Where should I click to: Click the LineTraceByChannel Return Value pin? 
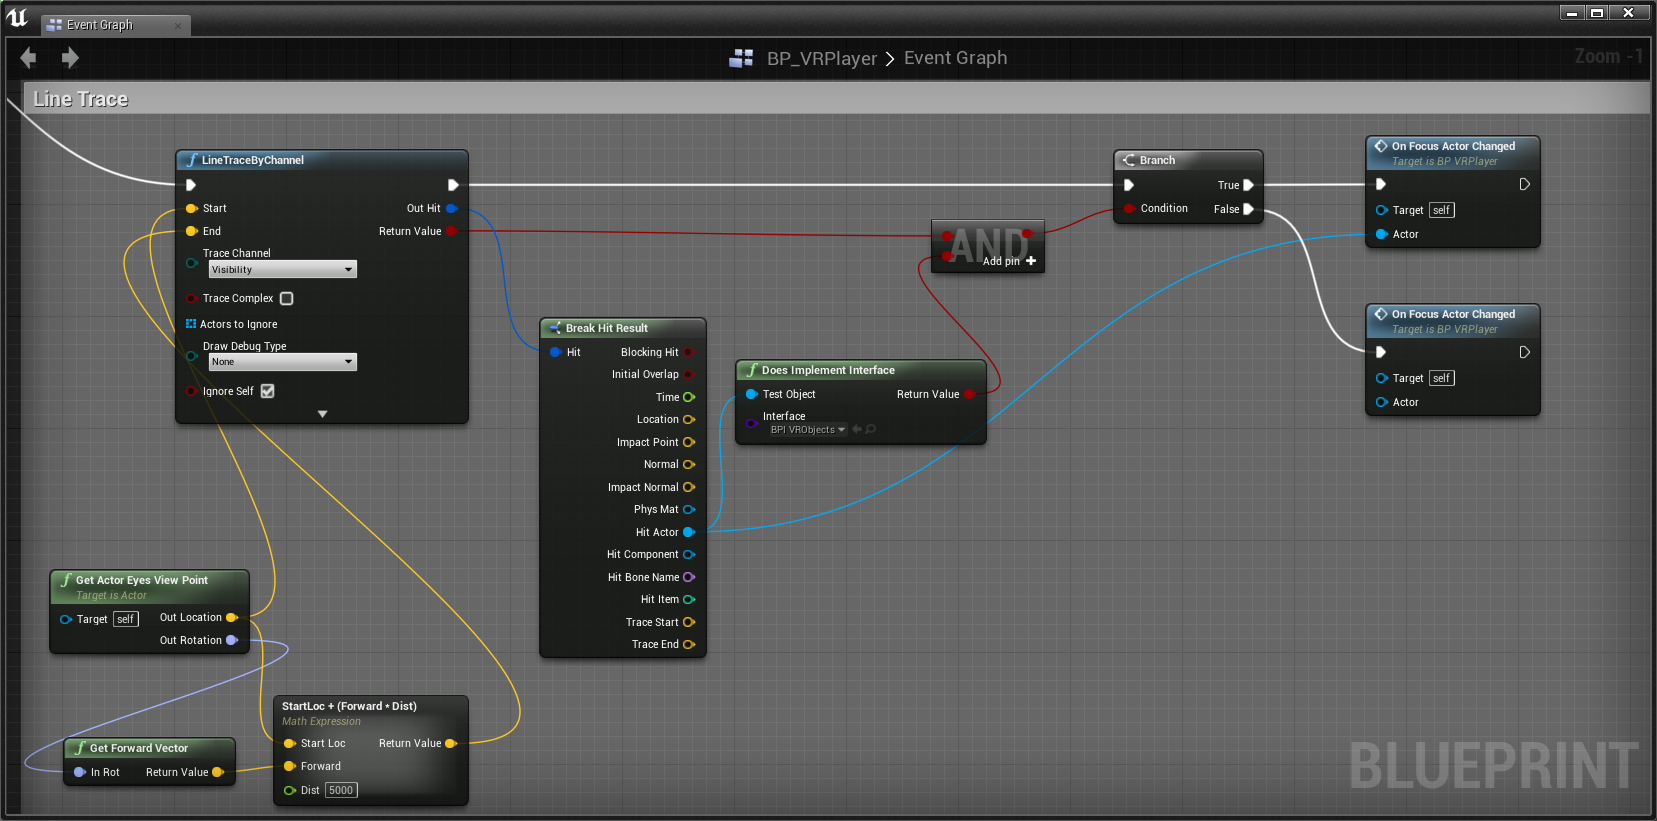pos(452,231)
